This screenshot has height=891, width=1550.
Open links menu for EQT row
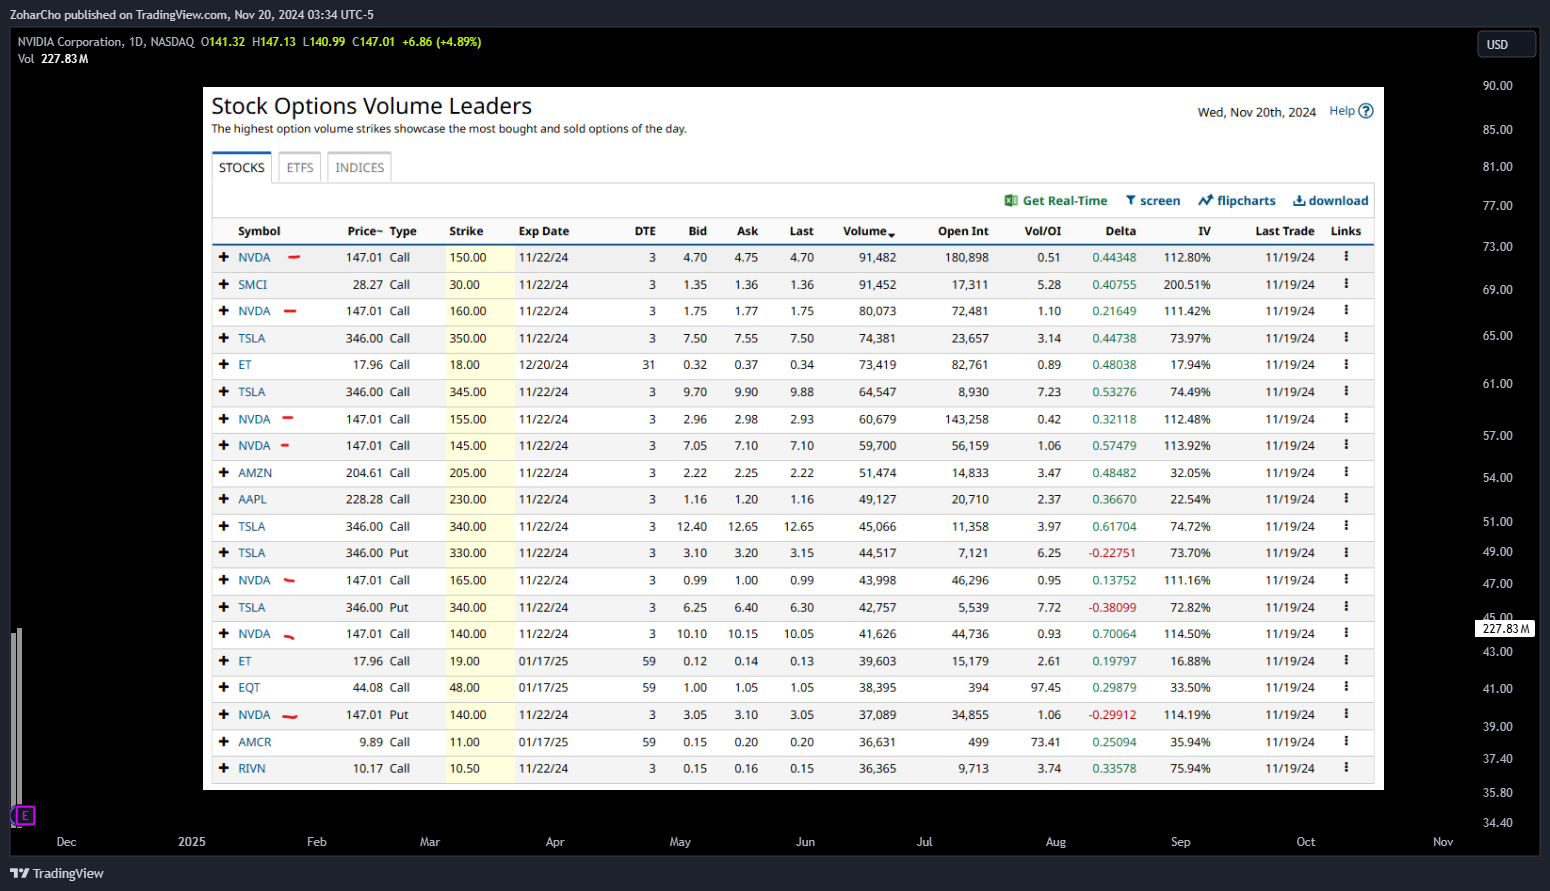click(x=1346, y=687)
